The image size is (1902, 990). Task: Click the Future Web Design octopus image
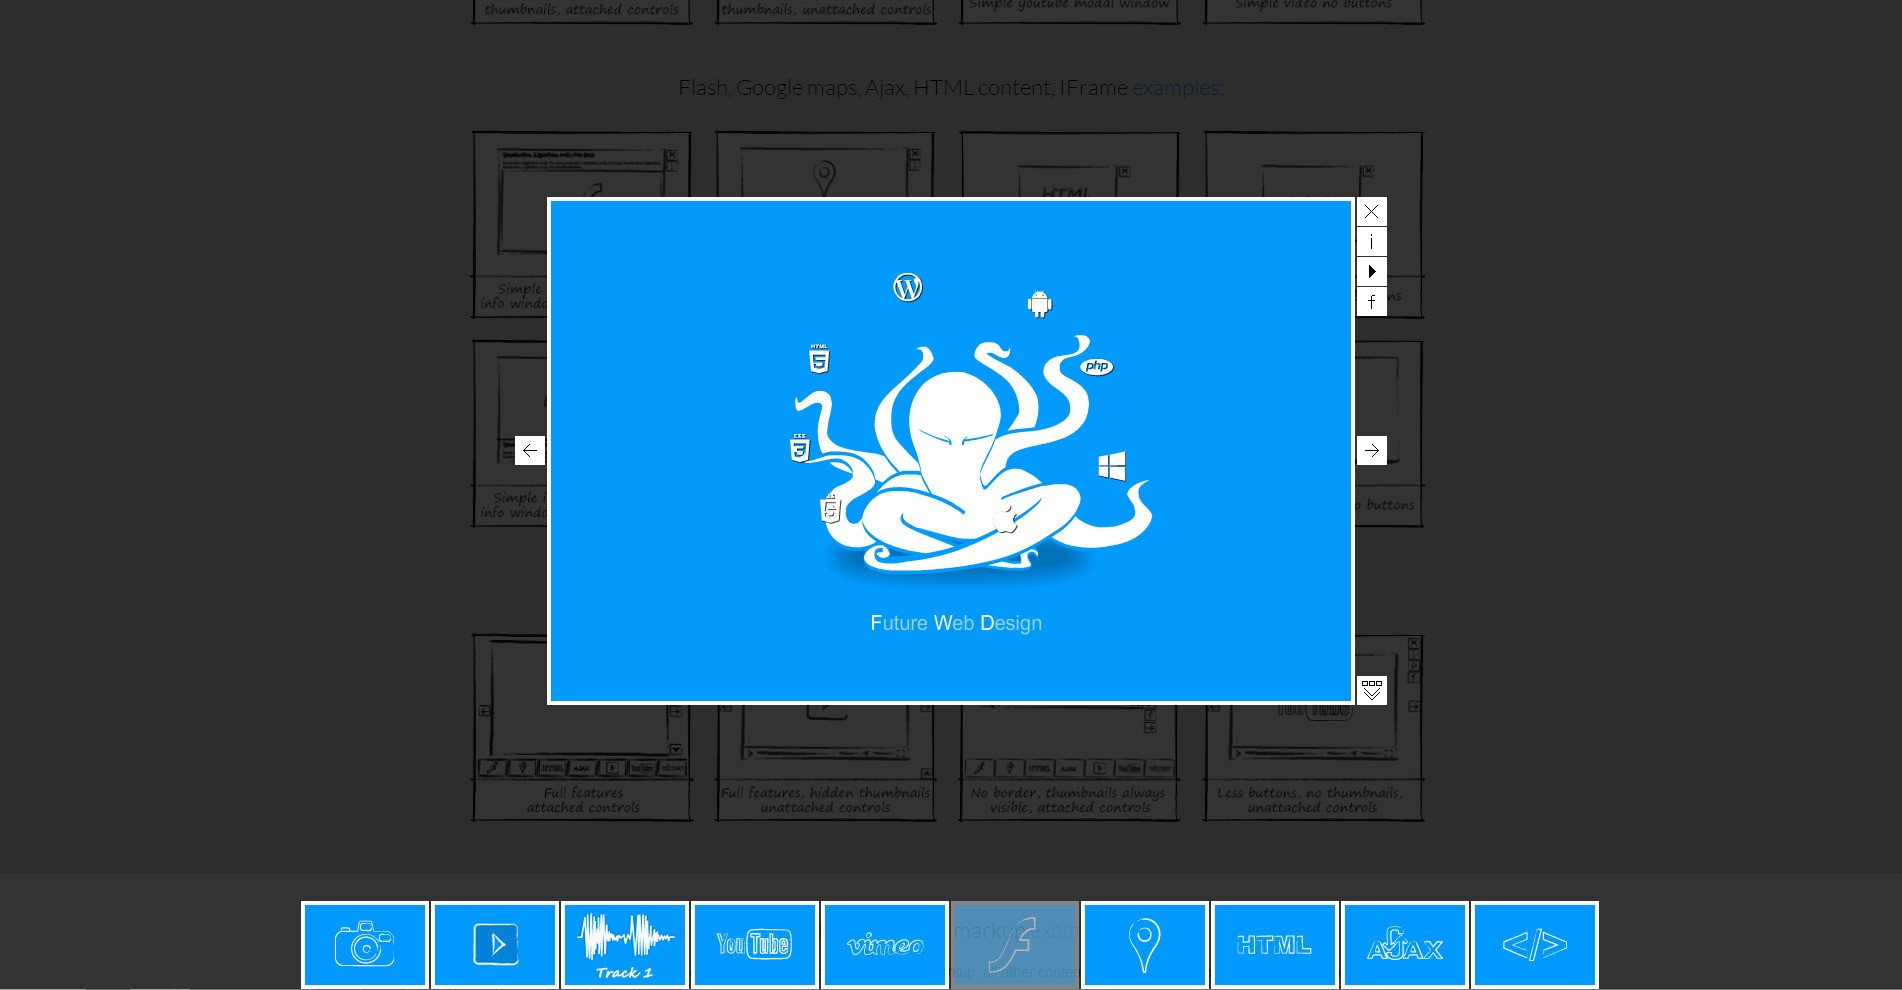click(x=951, y=451)
